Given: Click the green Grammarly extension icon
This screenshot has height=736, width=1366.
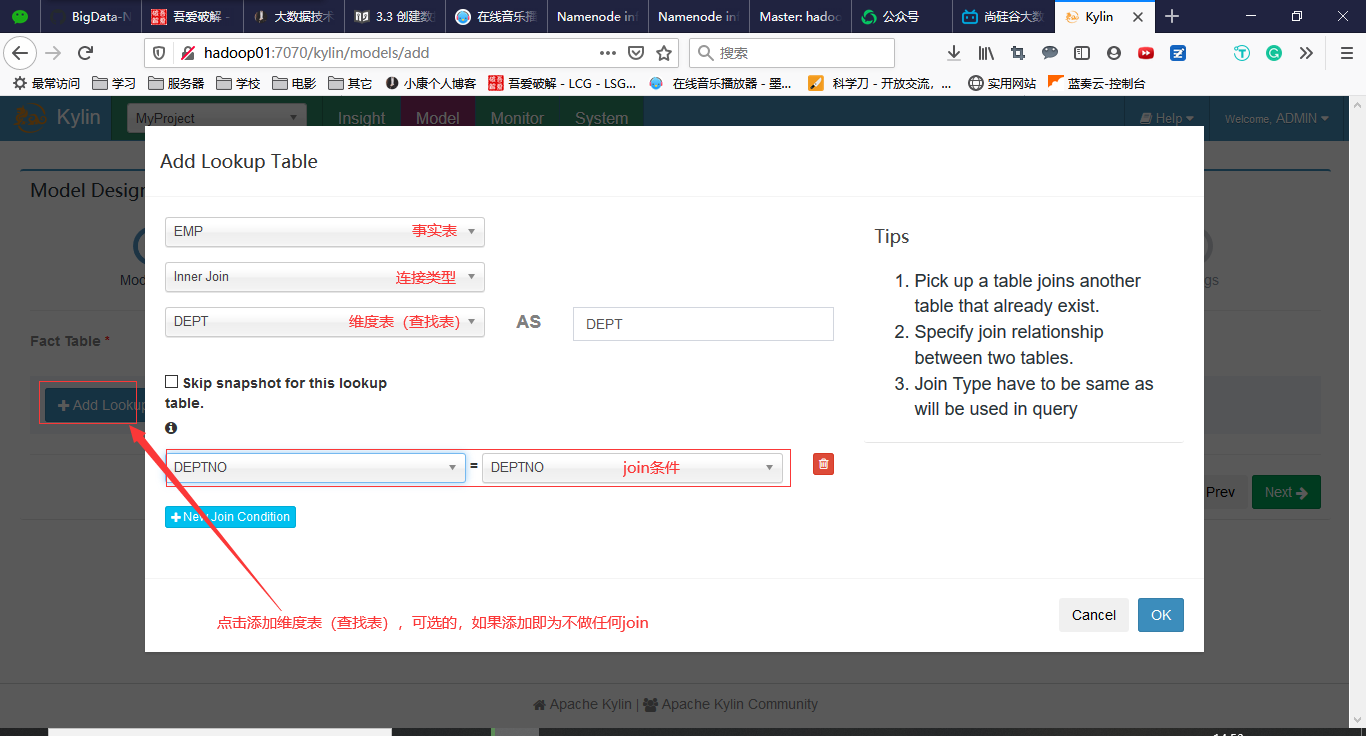Looking at the screenshot, I should 1274,53.
